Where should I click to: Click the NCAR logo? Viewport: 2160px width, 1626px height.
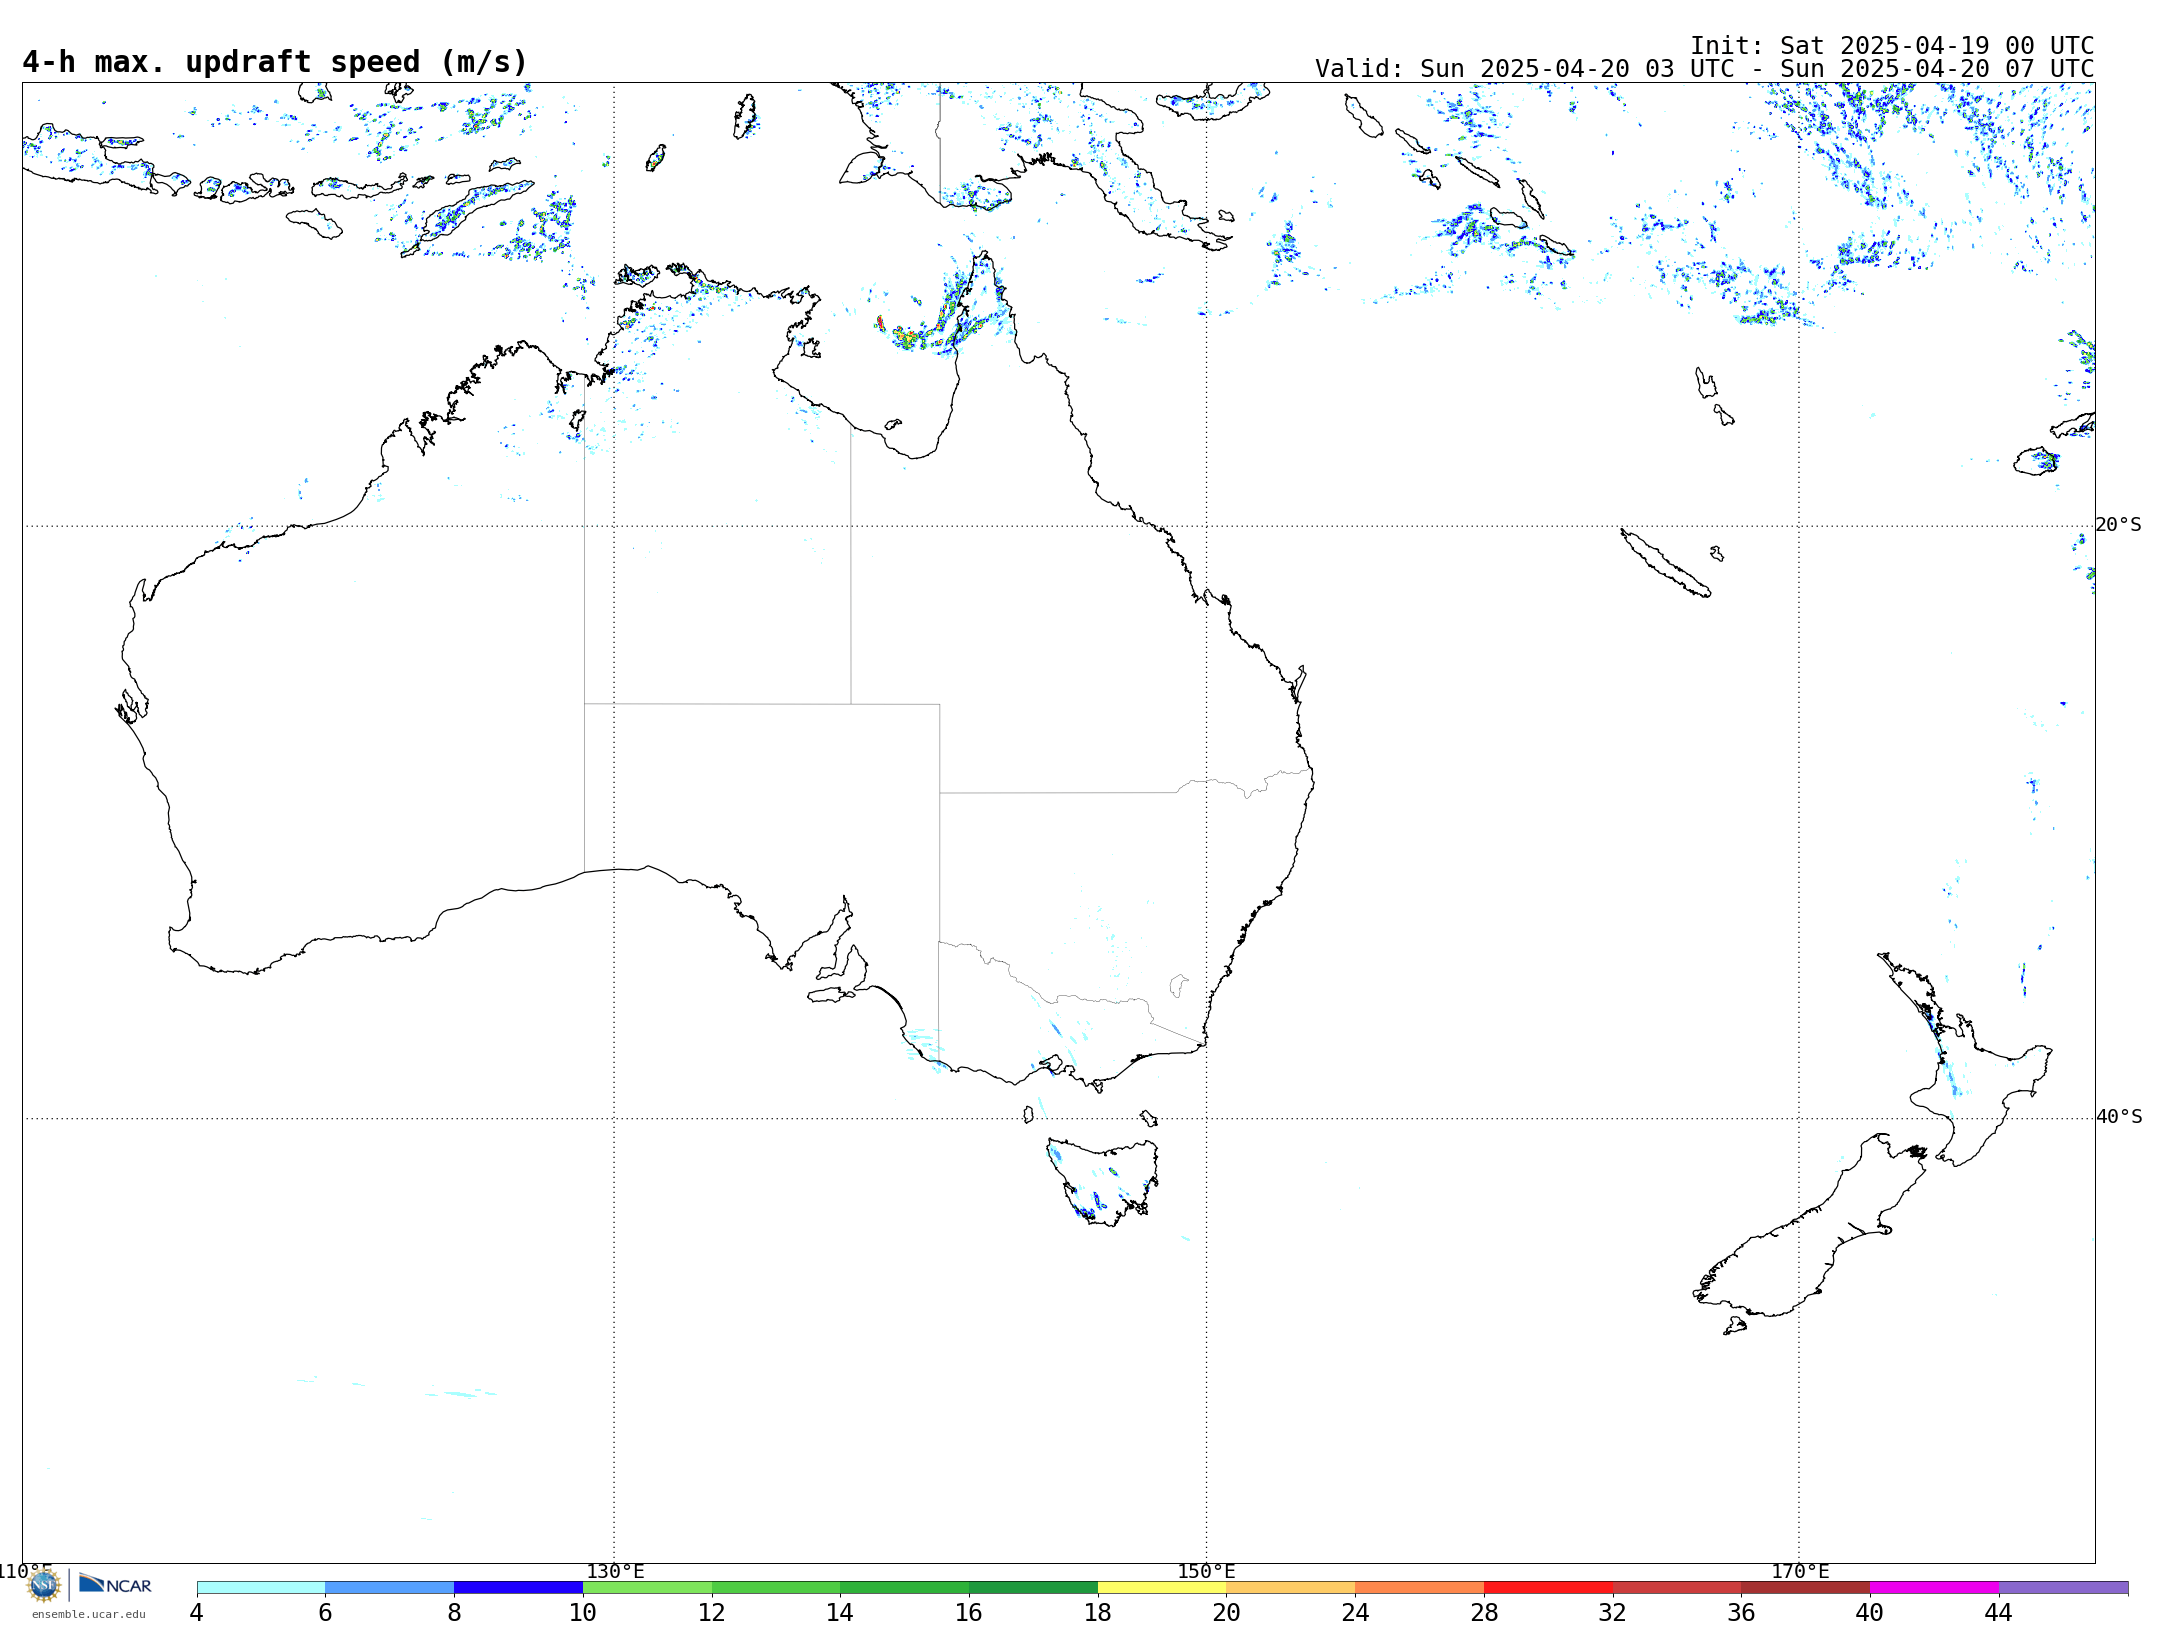(x=115, y=1584)
